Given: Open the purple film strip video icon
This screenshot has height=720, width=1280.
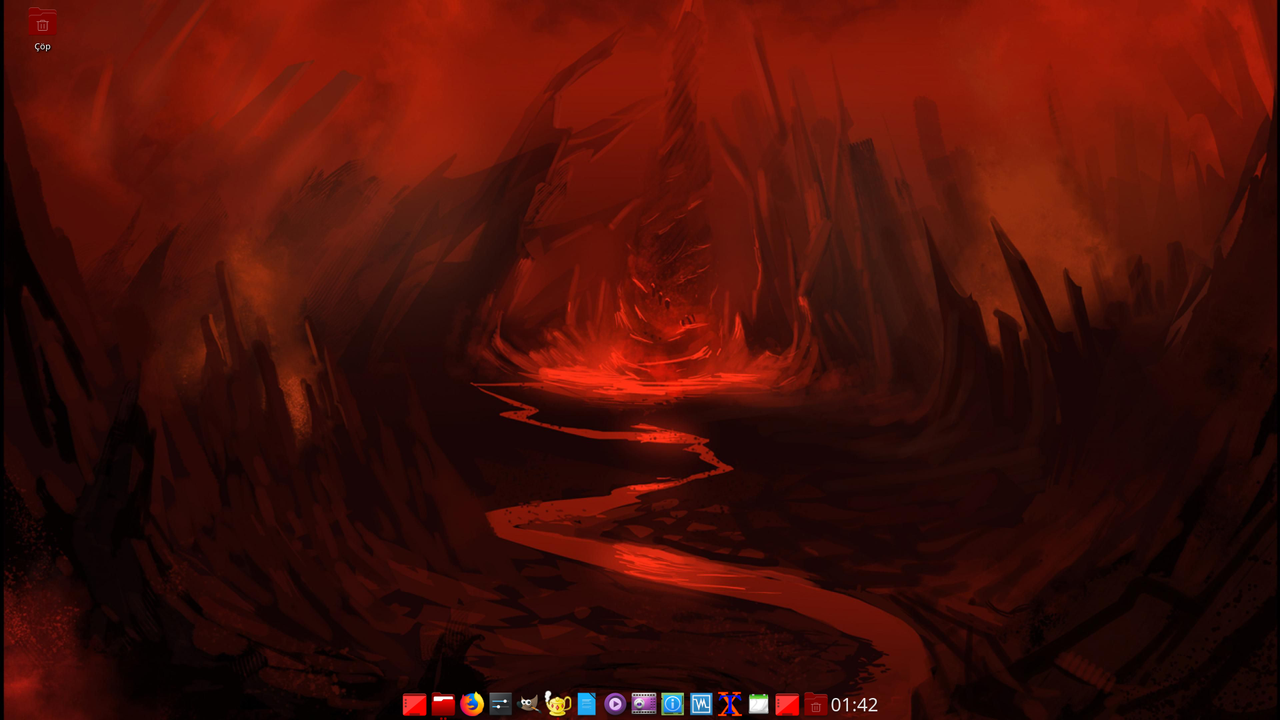Looking at the screenshot, I should [x=644, y=705].
